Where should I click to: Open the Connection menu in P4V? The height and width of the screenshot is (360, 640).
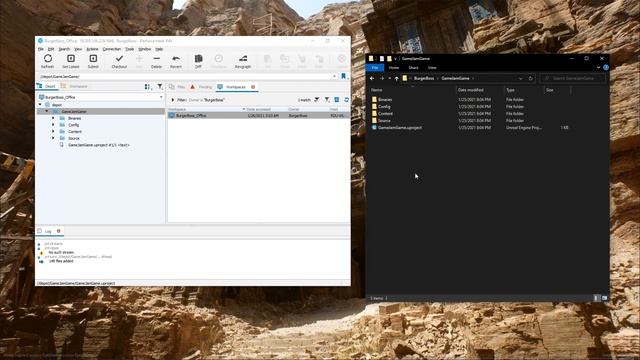(x=111, y=49)
